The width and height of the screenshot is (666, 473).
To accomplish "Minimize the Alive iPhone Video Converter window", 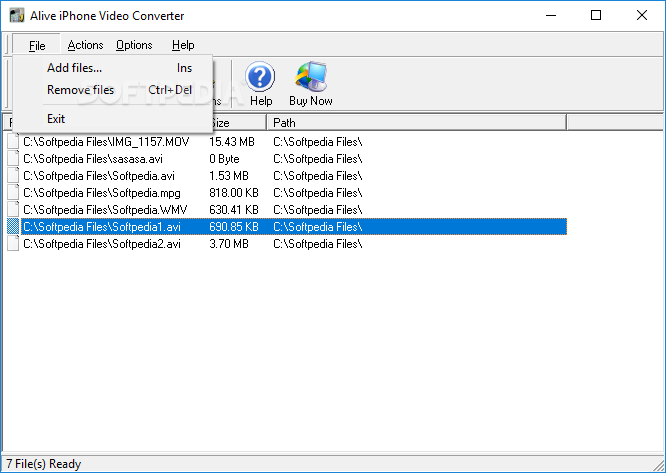I will [551, 16].
